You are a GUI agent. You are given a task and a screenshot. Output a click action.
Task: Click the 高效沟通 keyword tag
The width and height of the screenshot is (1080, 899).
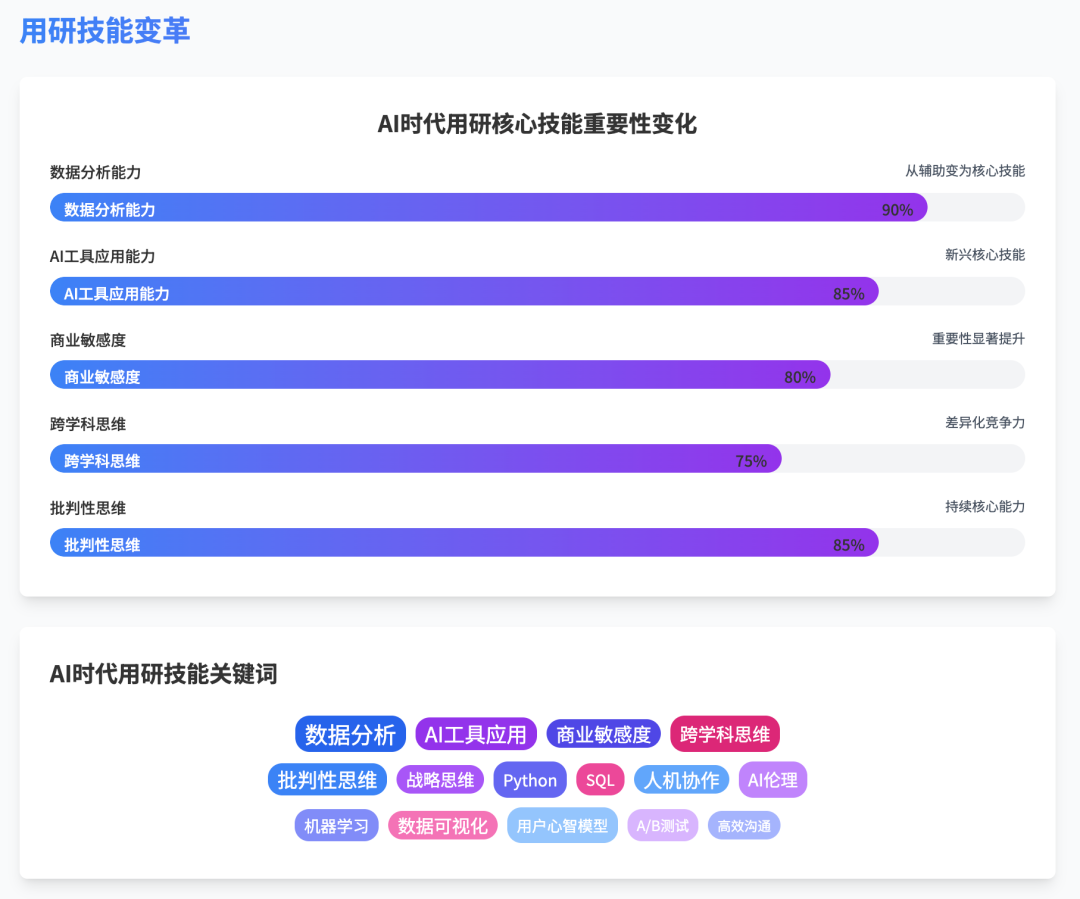744,826
